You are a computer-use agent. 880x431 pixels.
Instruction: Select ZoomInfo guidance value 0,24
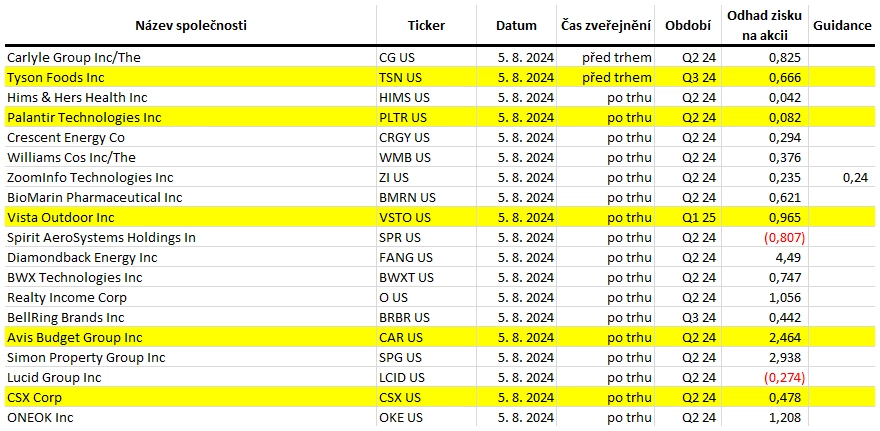tap(842, 177)
